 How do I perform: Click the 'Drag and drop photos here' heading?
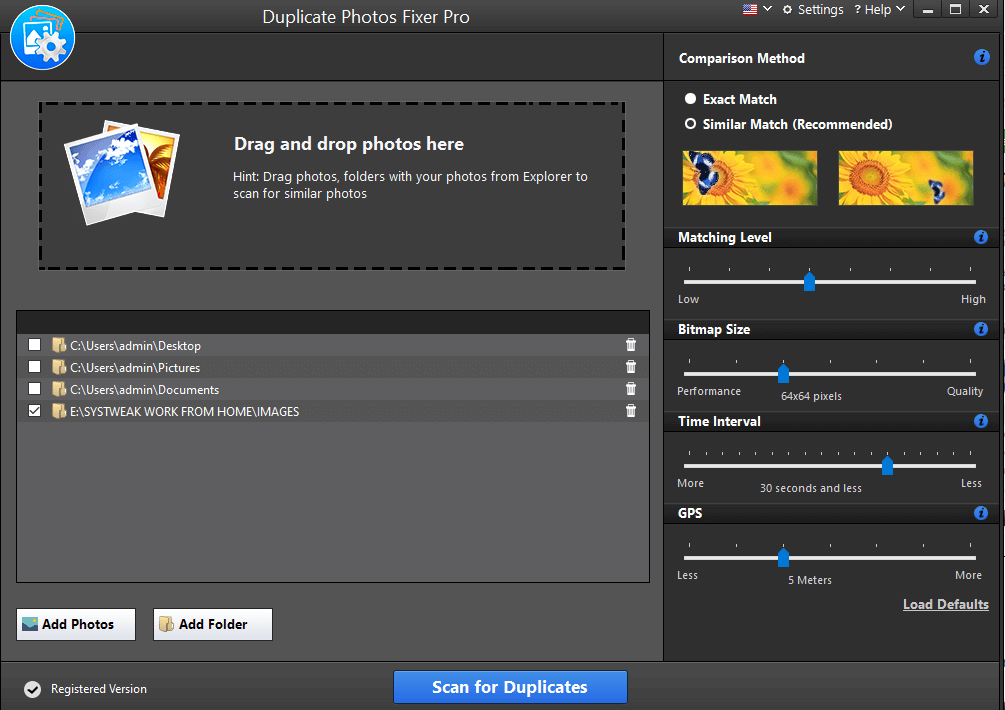349,144
